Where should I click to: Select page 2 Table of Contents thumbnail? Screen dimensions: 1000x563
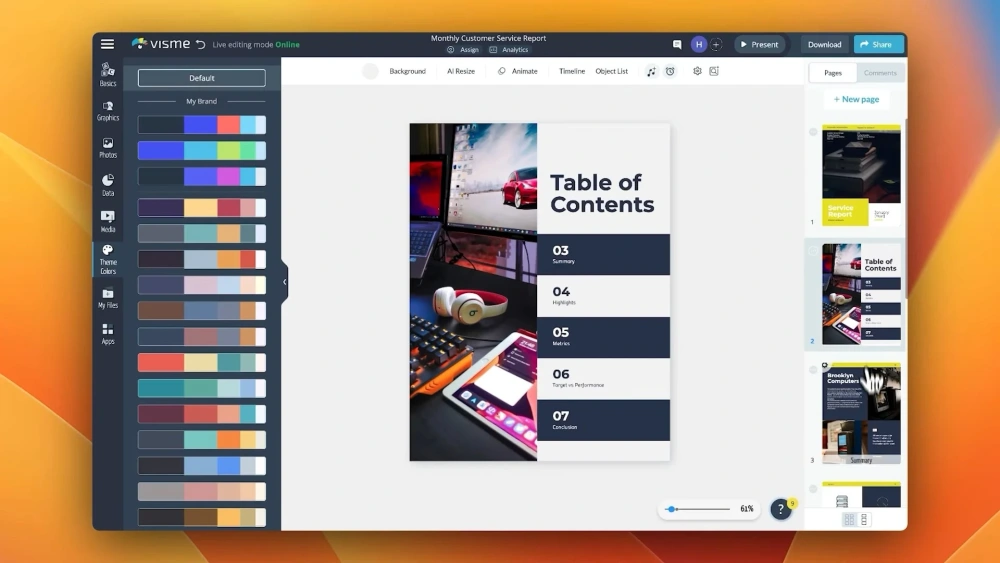coord(861,294)
